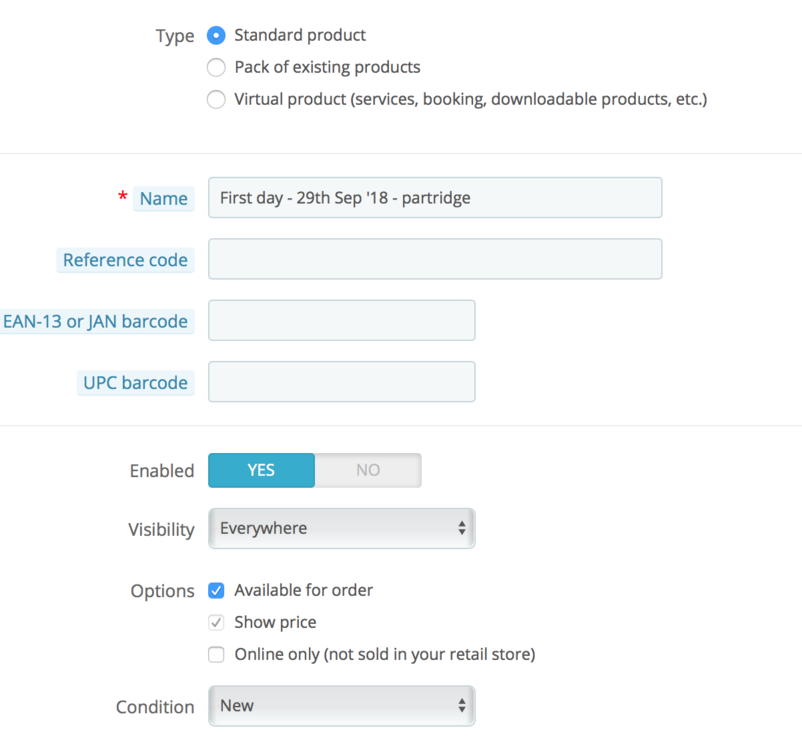This screenshot has height=750, width=802.
Task: Select the Virtual product option
Action: point(216,99)
